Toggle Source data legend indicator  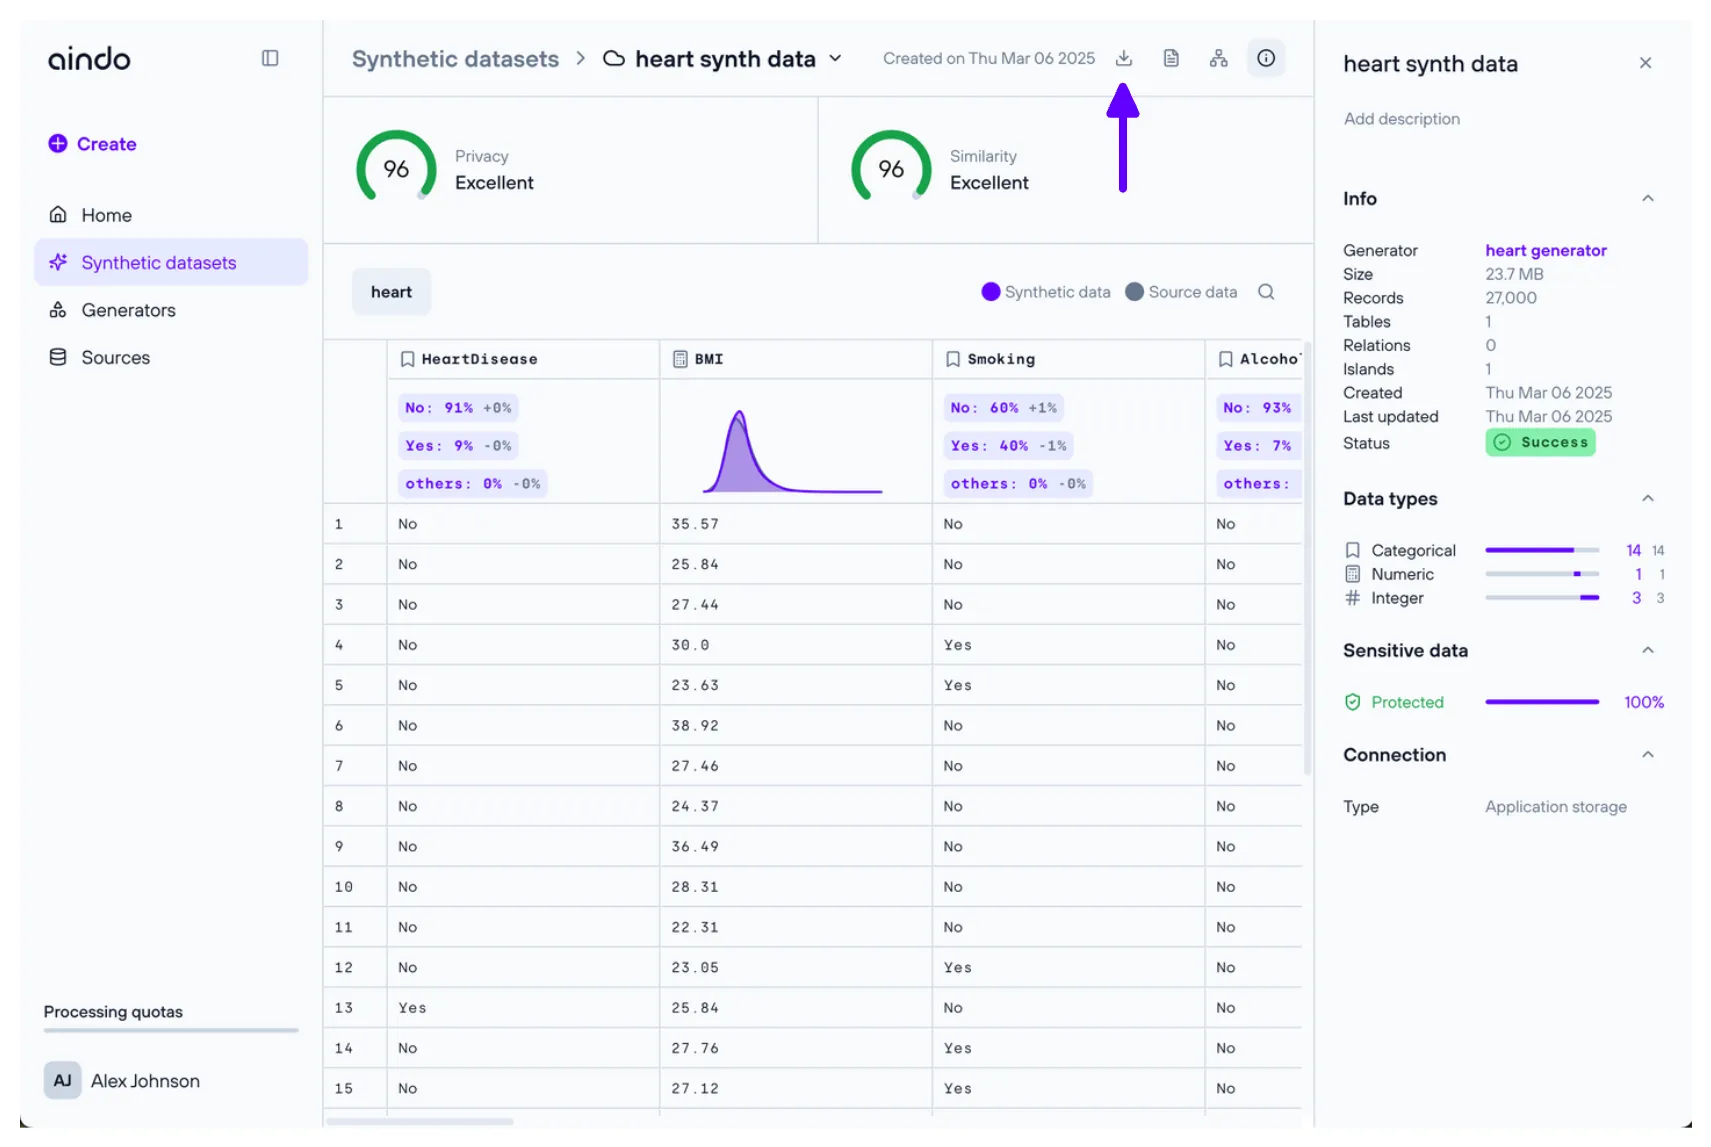click(1134, 292)
